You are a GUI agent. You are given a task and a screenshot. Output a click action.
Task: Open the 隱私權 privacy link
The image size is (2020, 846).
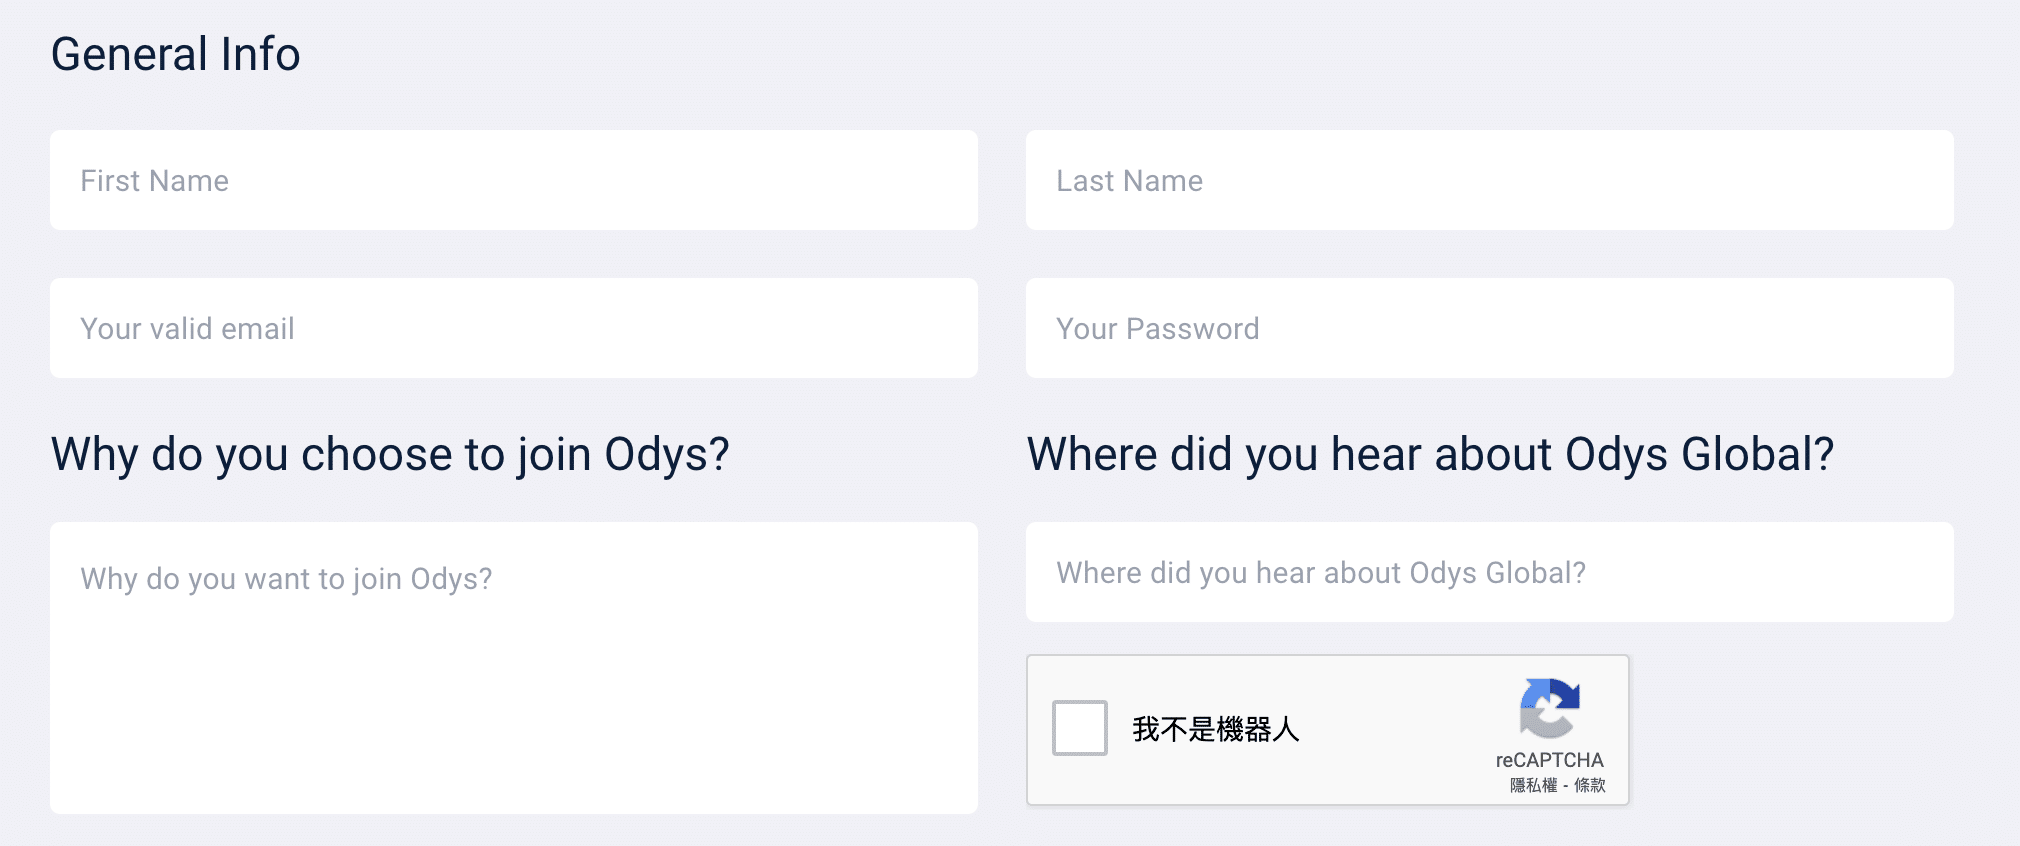tap(1533, 785)
